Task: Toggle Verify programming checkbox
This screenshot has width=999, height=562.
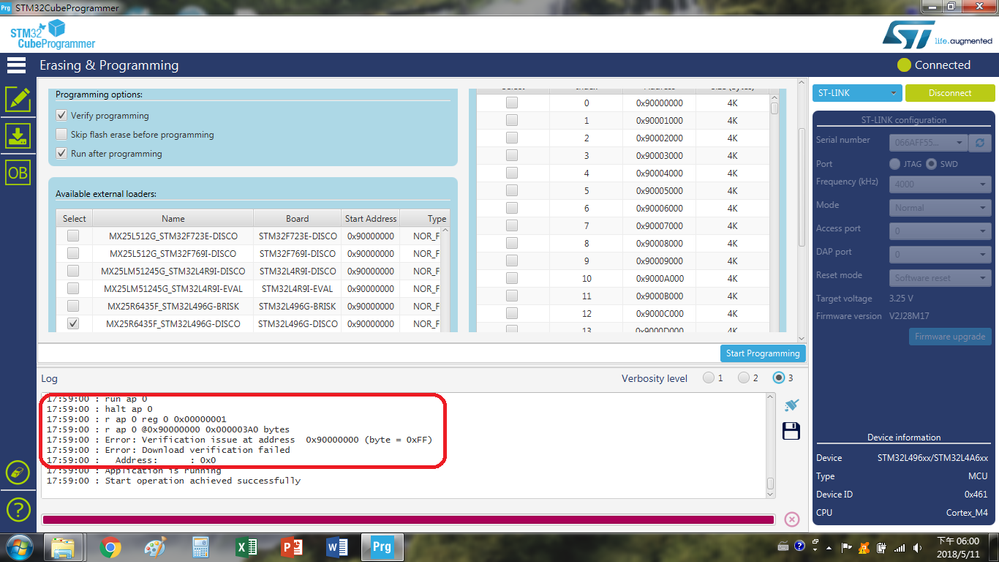Action: [x=61, y=115]
